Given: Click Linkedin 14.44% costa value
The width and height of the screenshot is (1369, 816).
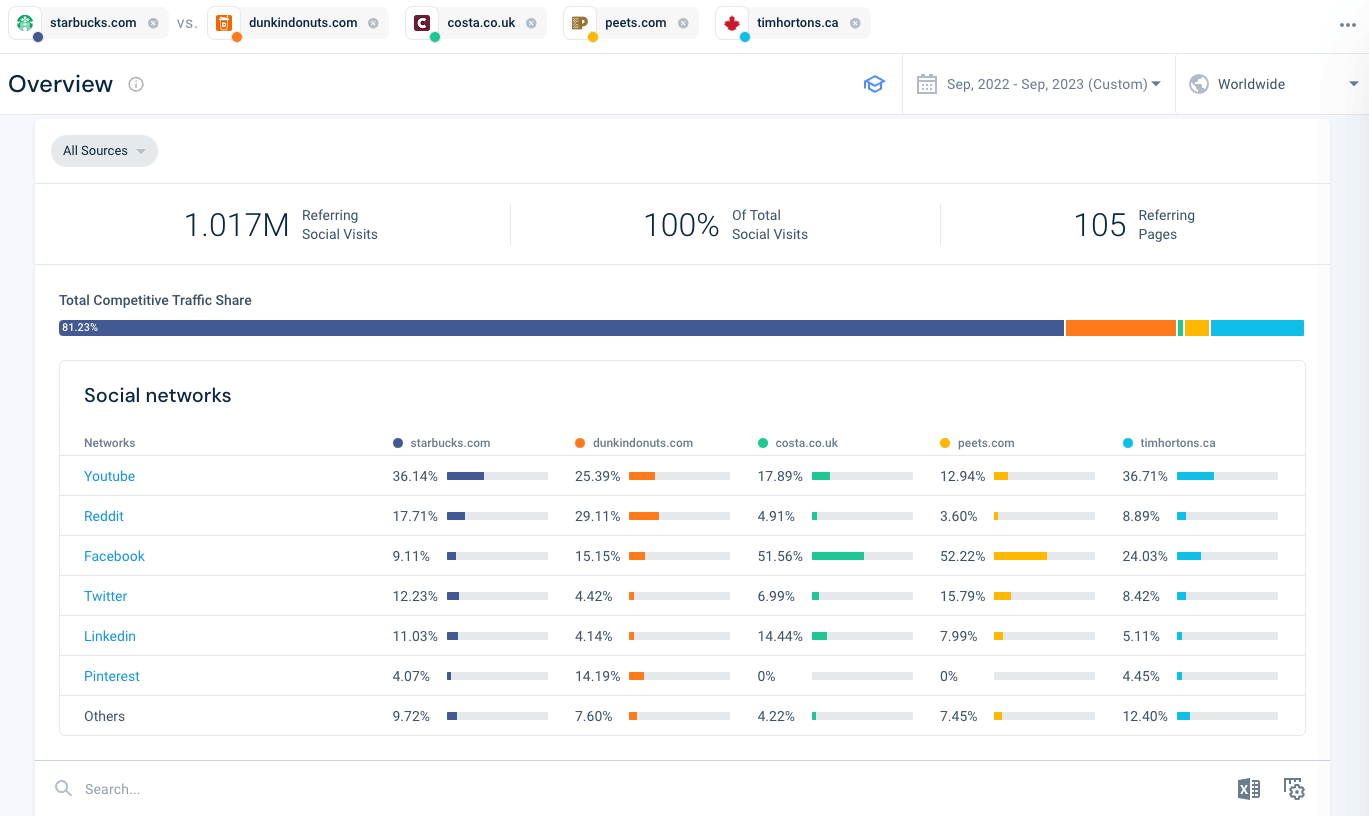Looking at the screenshot, I should pyautogui.click(x=780, y=636).
